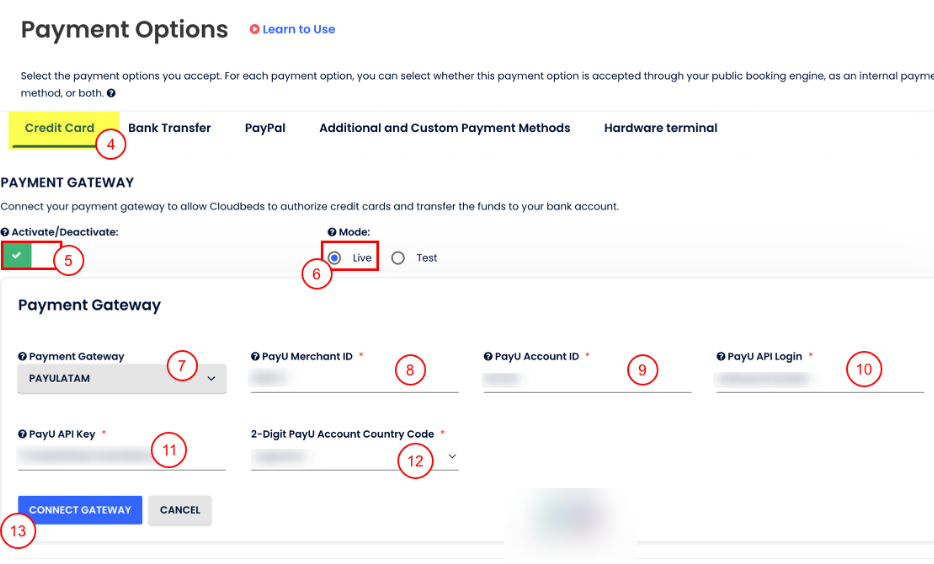Go to the Hardware terminal tab
The height and width of the screenshot is (564, 934).
click(660, 128)
